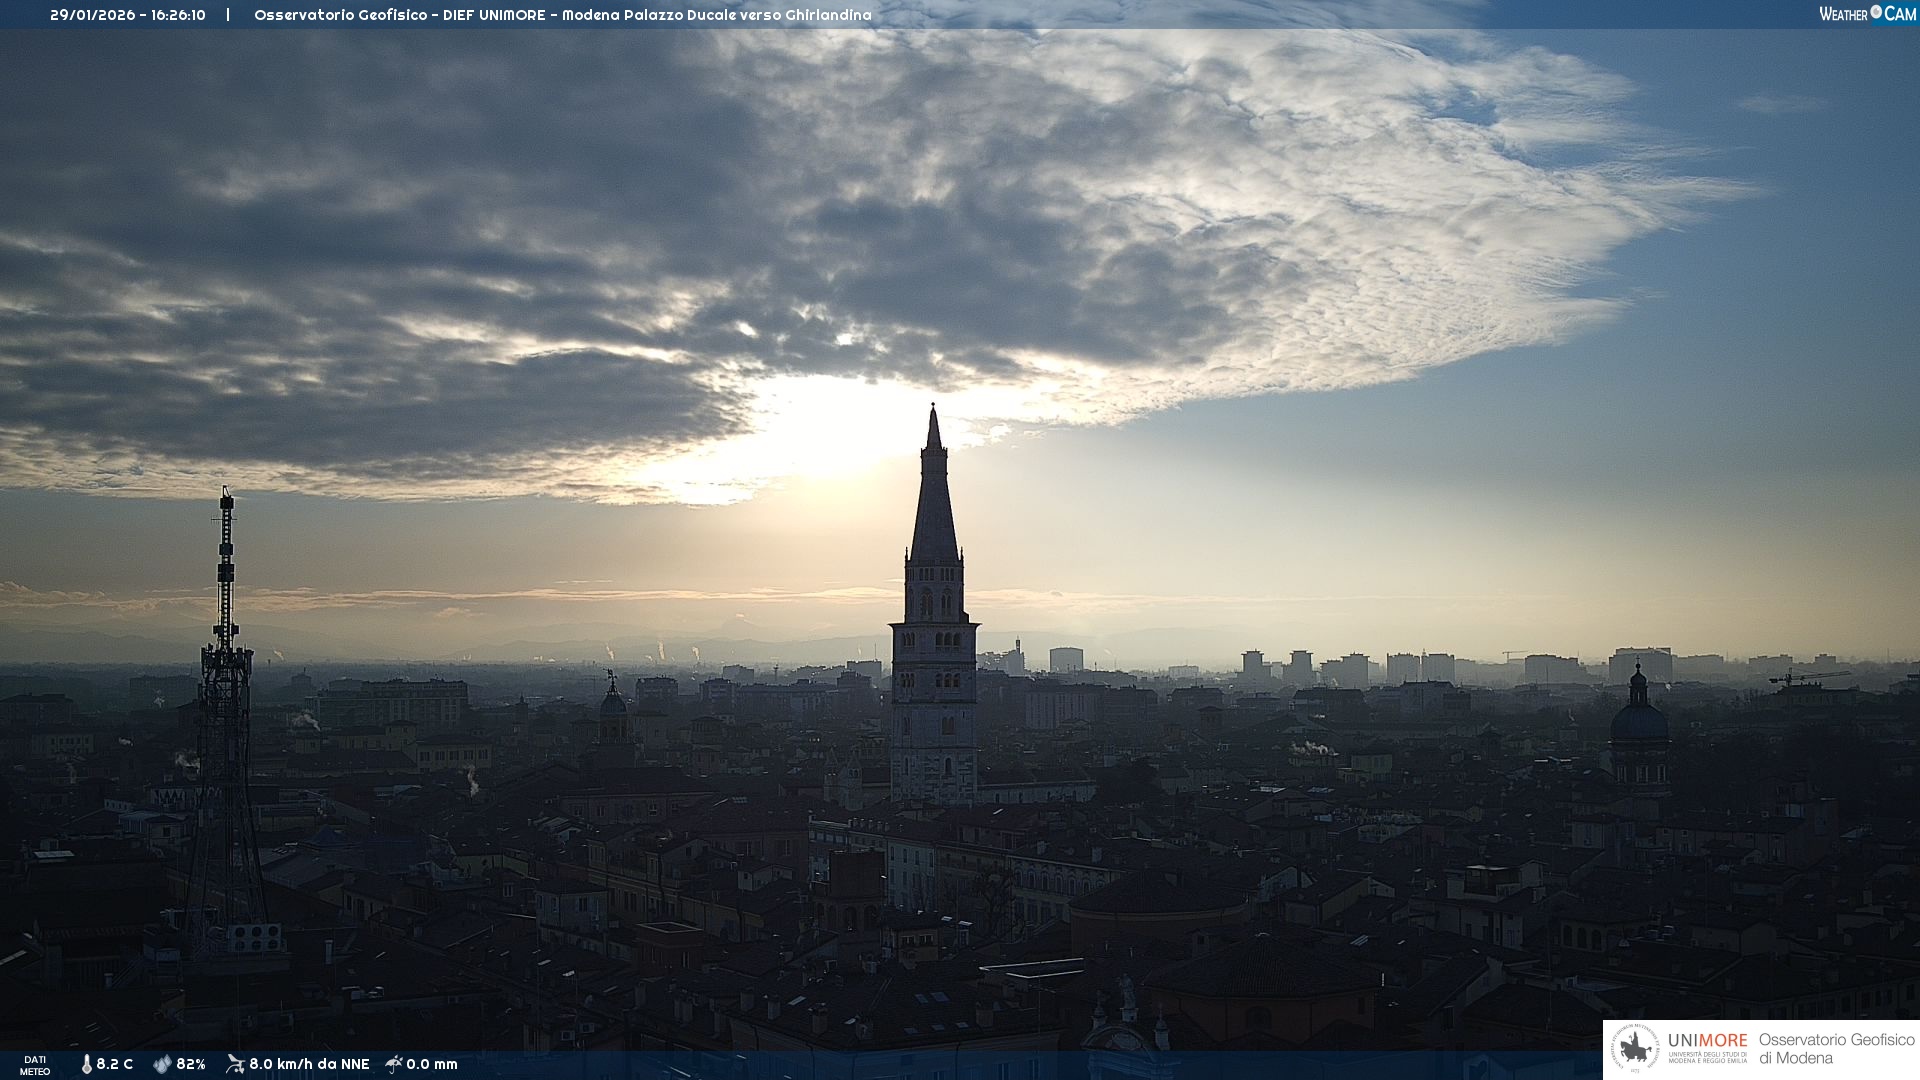Click the WeatherCAM logo
This screenshot has width=1920, height=1080.
[1867, 14]
